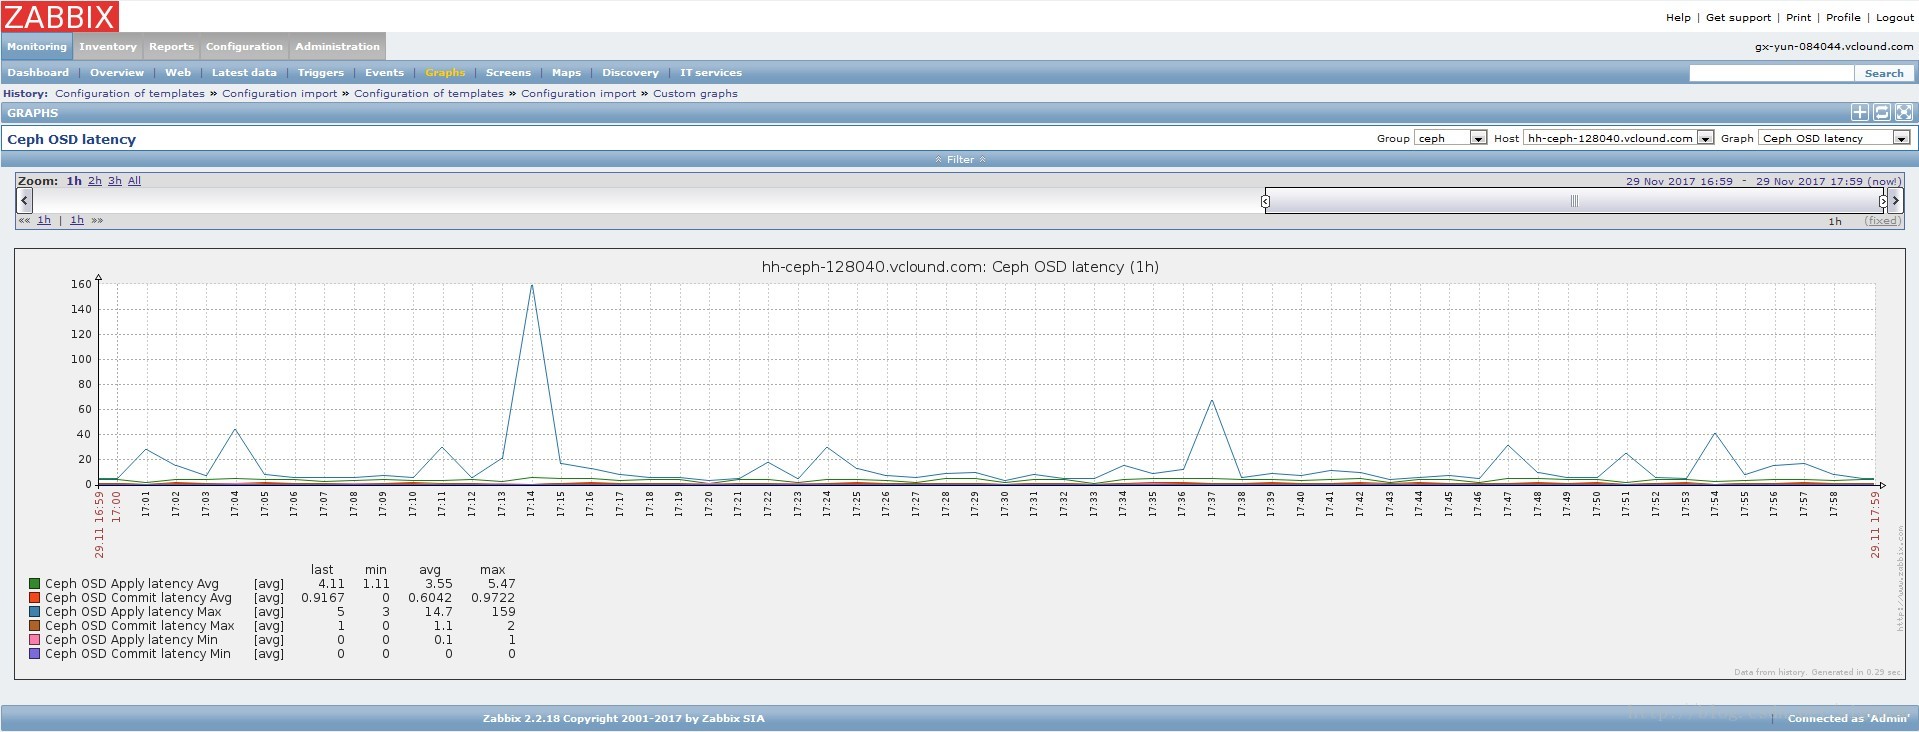Click right arrow of time scrollbar

[1895, 201]
